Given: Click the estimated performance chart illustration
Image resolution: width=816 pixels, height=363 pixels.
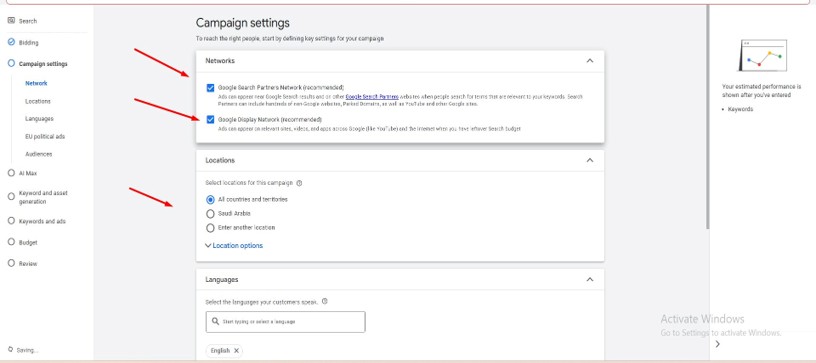Looking at the screenshot, I should coord(762,56).
